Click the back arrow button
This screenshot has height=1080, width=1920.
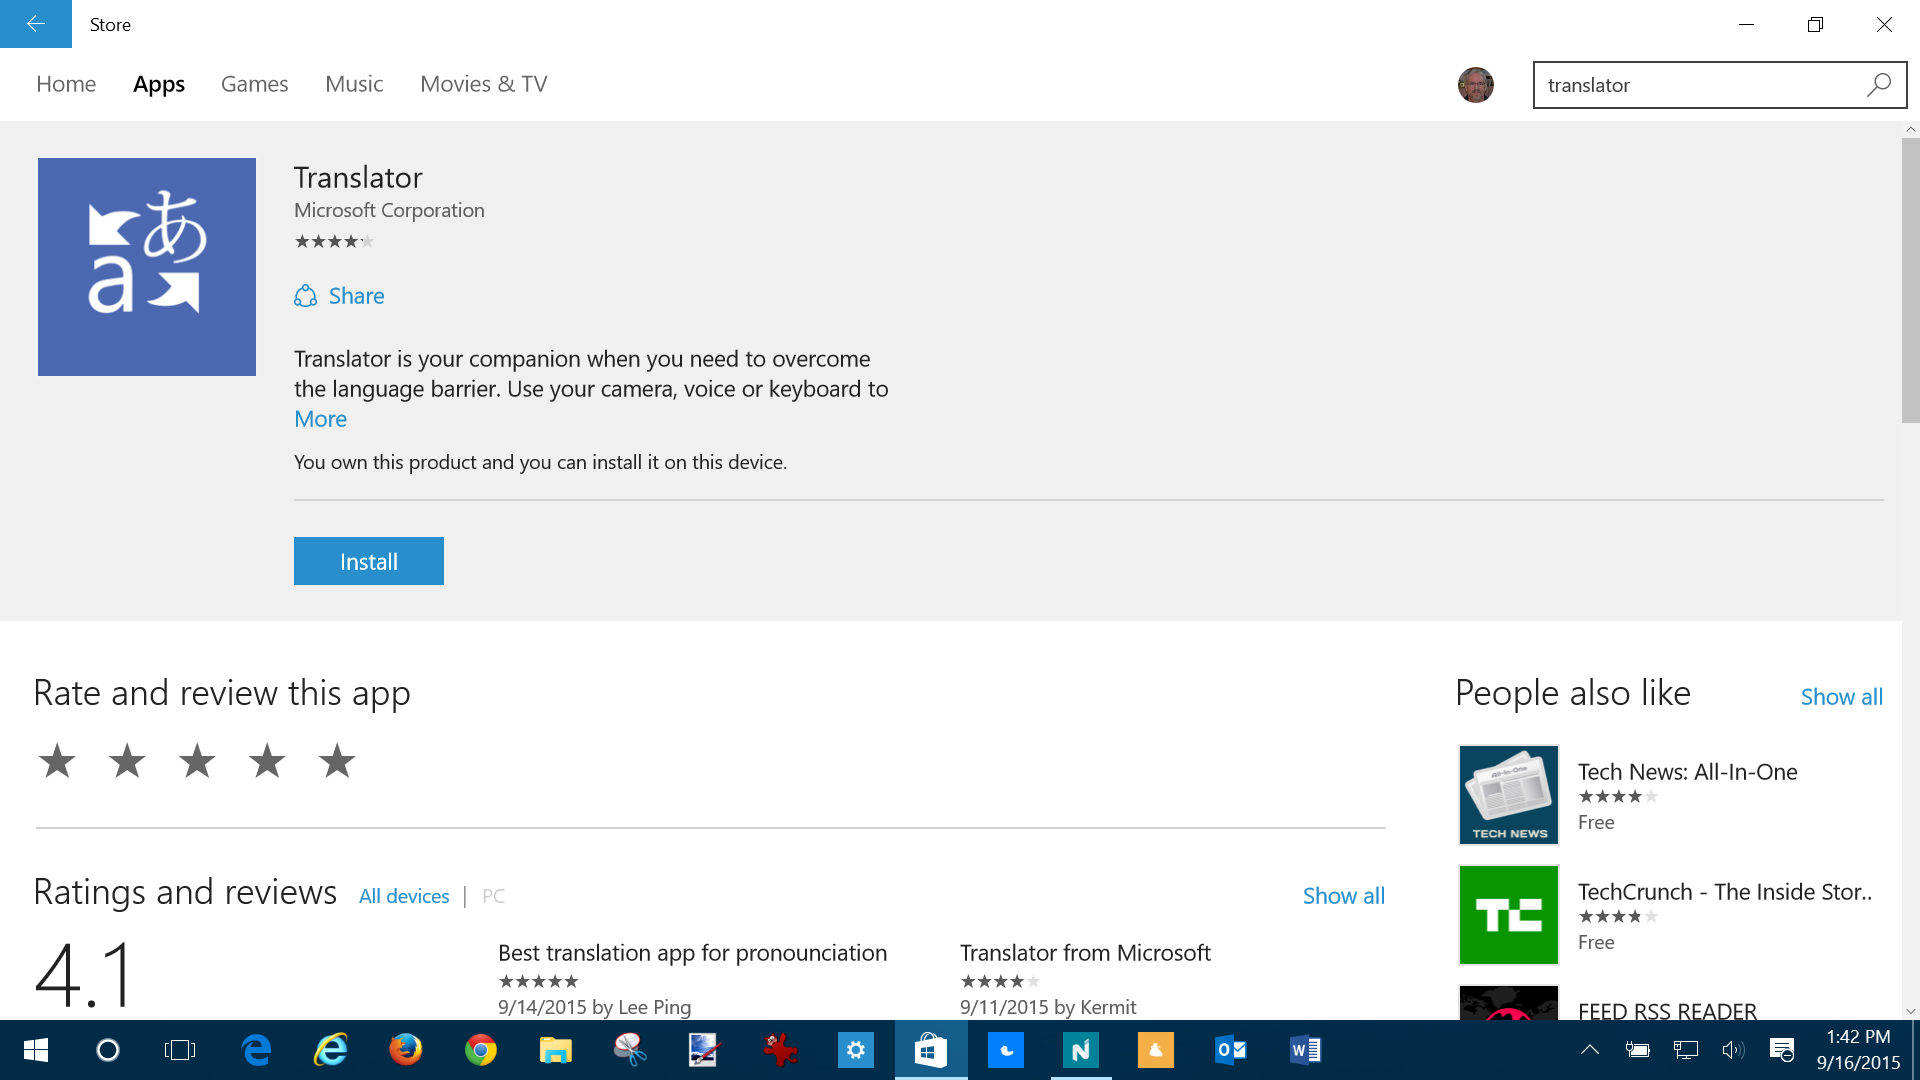[36, 24]
